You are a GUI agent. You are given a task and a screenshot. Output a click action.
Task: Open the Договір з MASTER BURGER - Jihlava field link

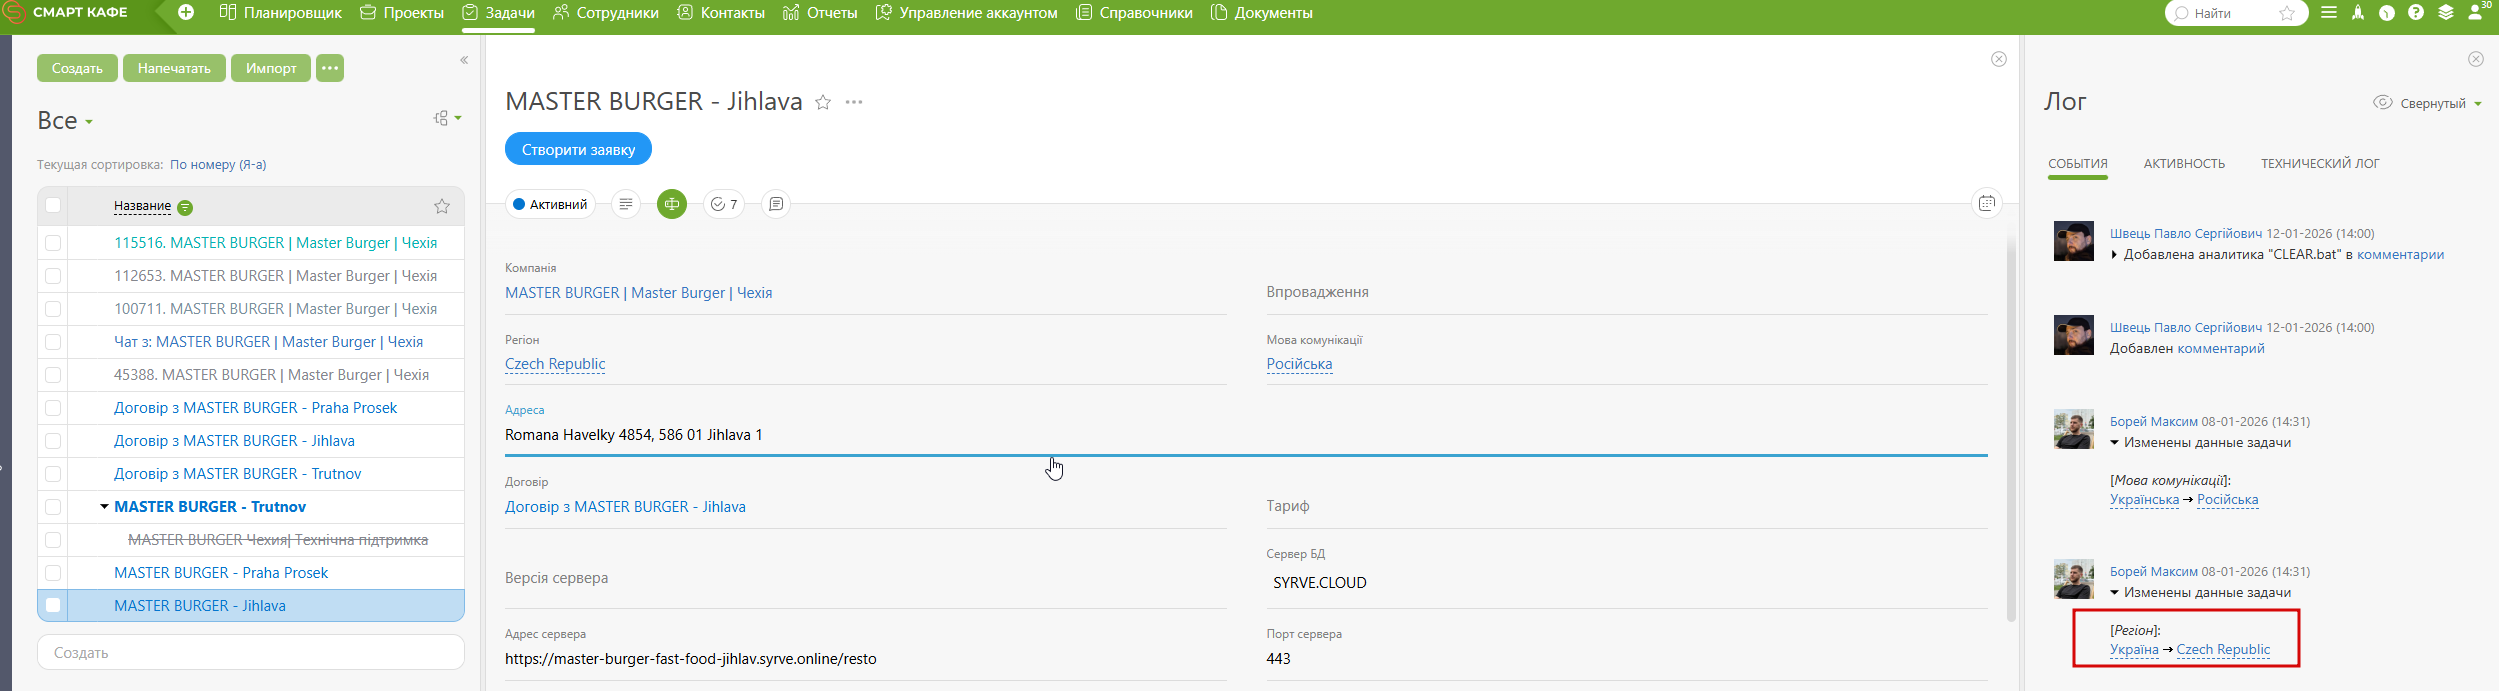625,507
